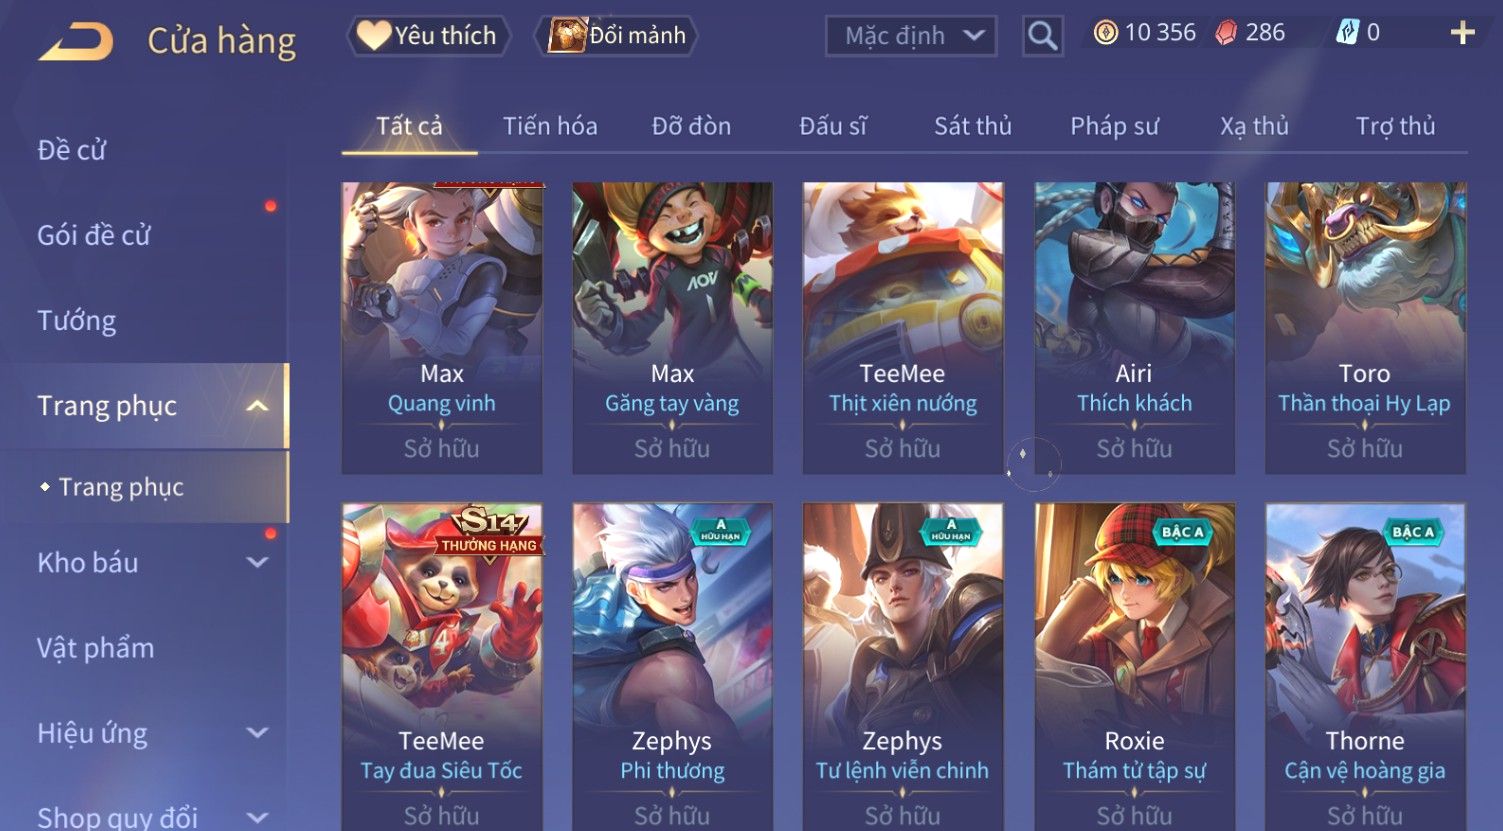
Task: Open Gói đề cử in sidebar
Action: click(x=94, y=235)
